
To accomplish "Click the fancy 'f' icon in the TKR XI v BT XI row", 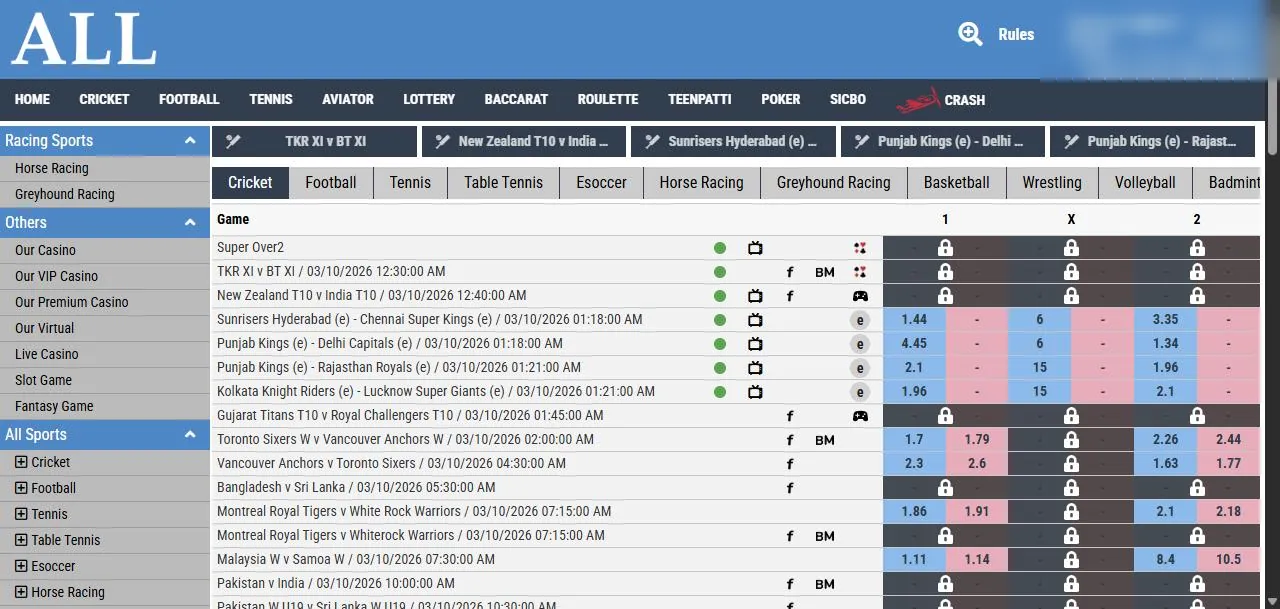I will coord(790,272).
